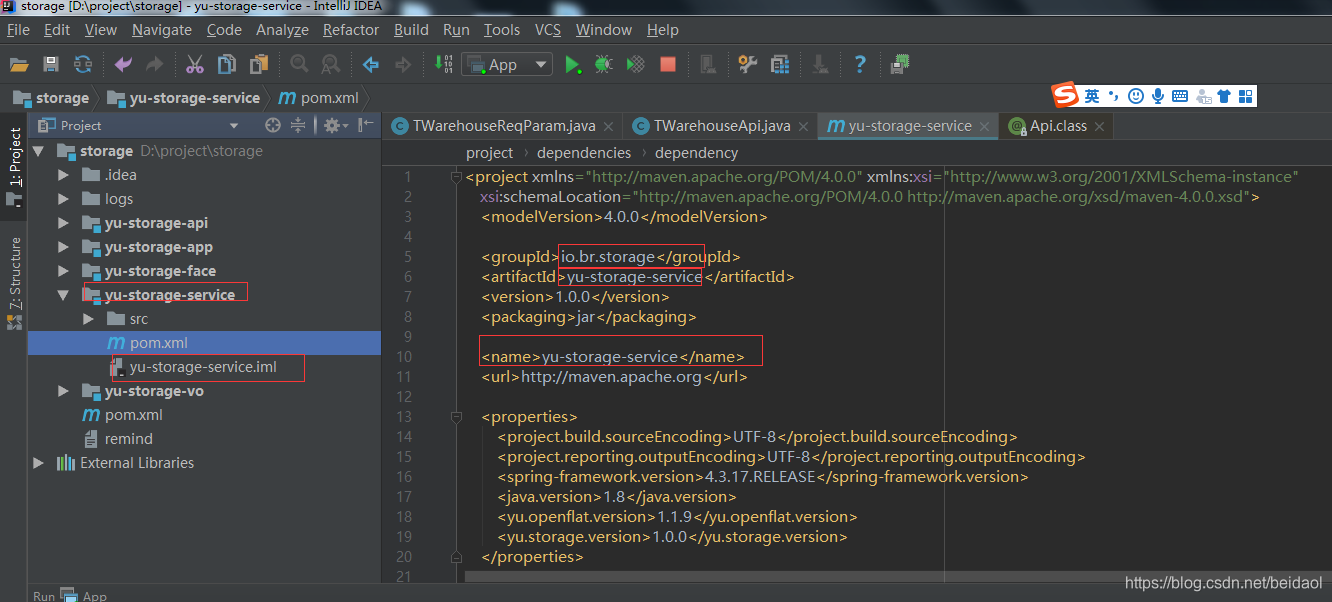Collapse the storage root node
Image resolution: width=1332 pixels, height=602 pixels.
(x=39, y=151)
